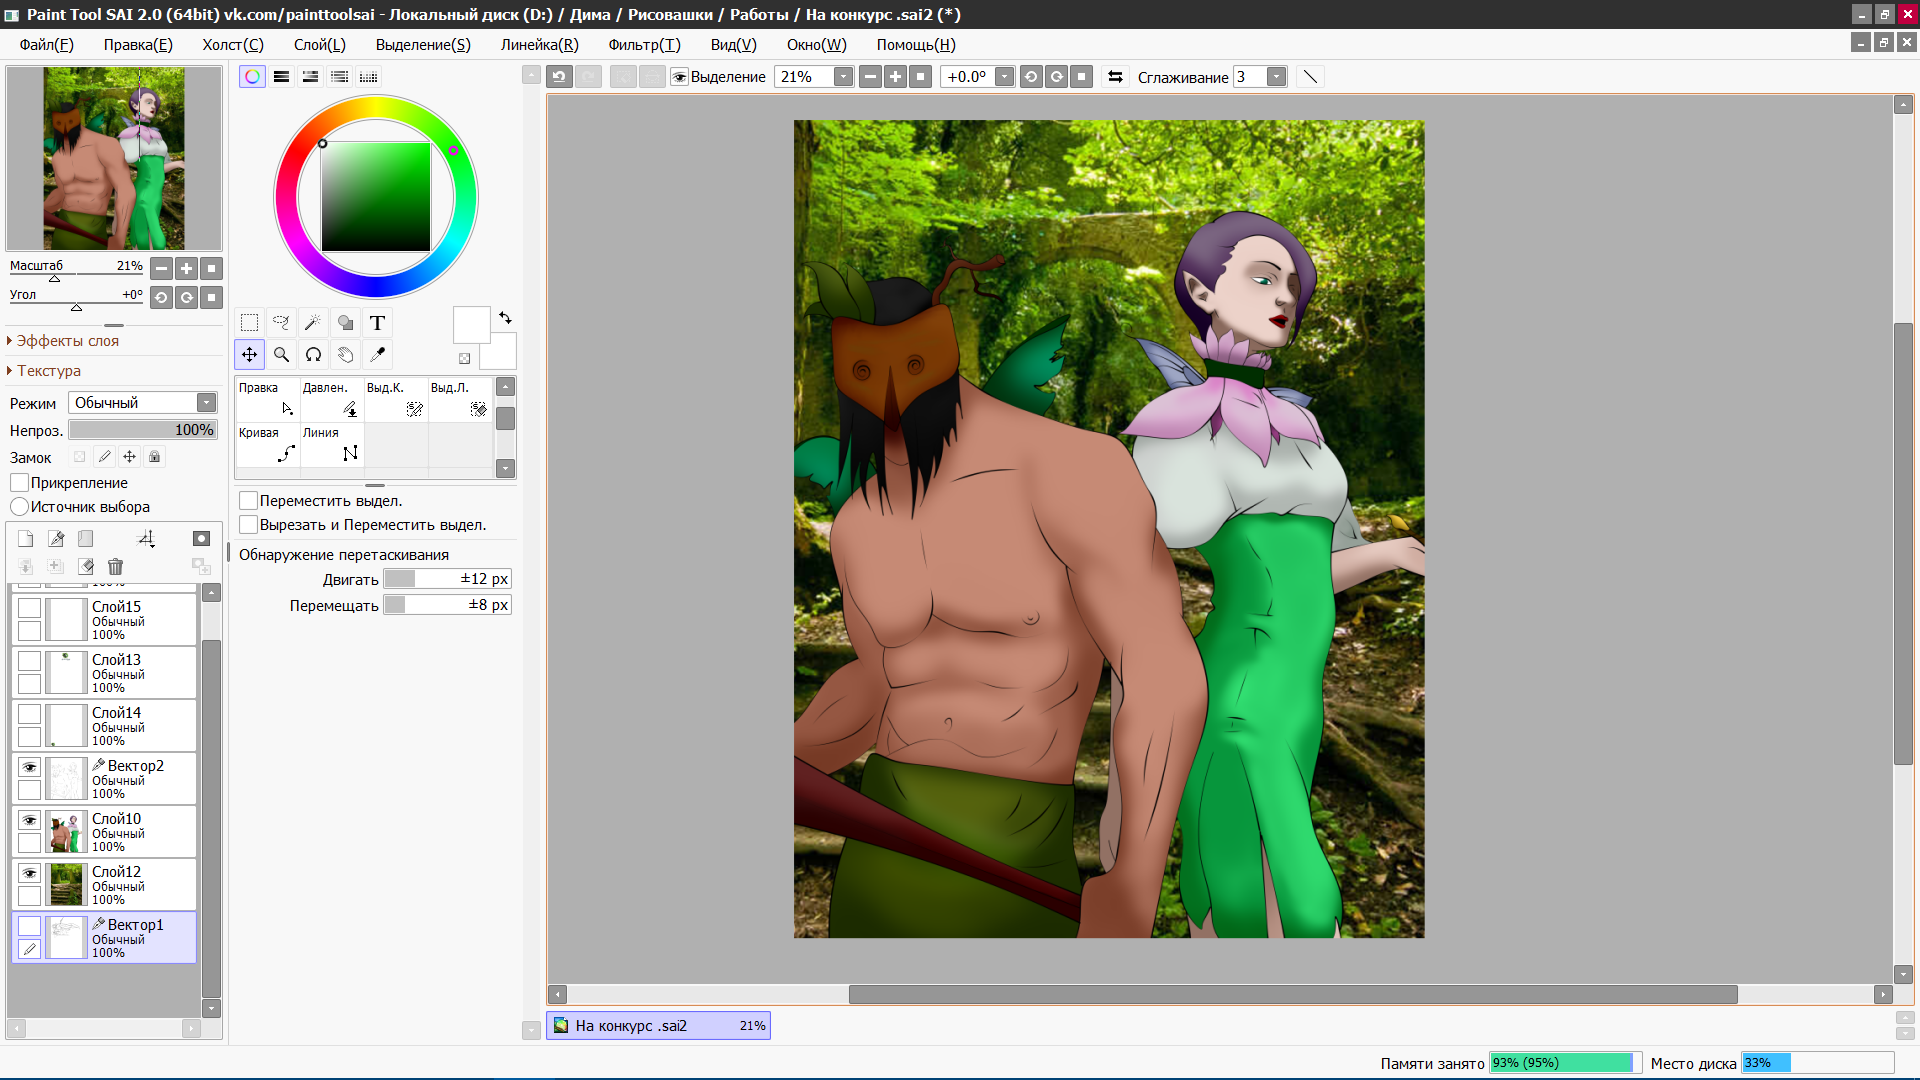Delete the selected layer with trash icon
Image resolution: width=1920 pixels, height=1080 pixels.
coord(116,567)
